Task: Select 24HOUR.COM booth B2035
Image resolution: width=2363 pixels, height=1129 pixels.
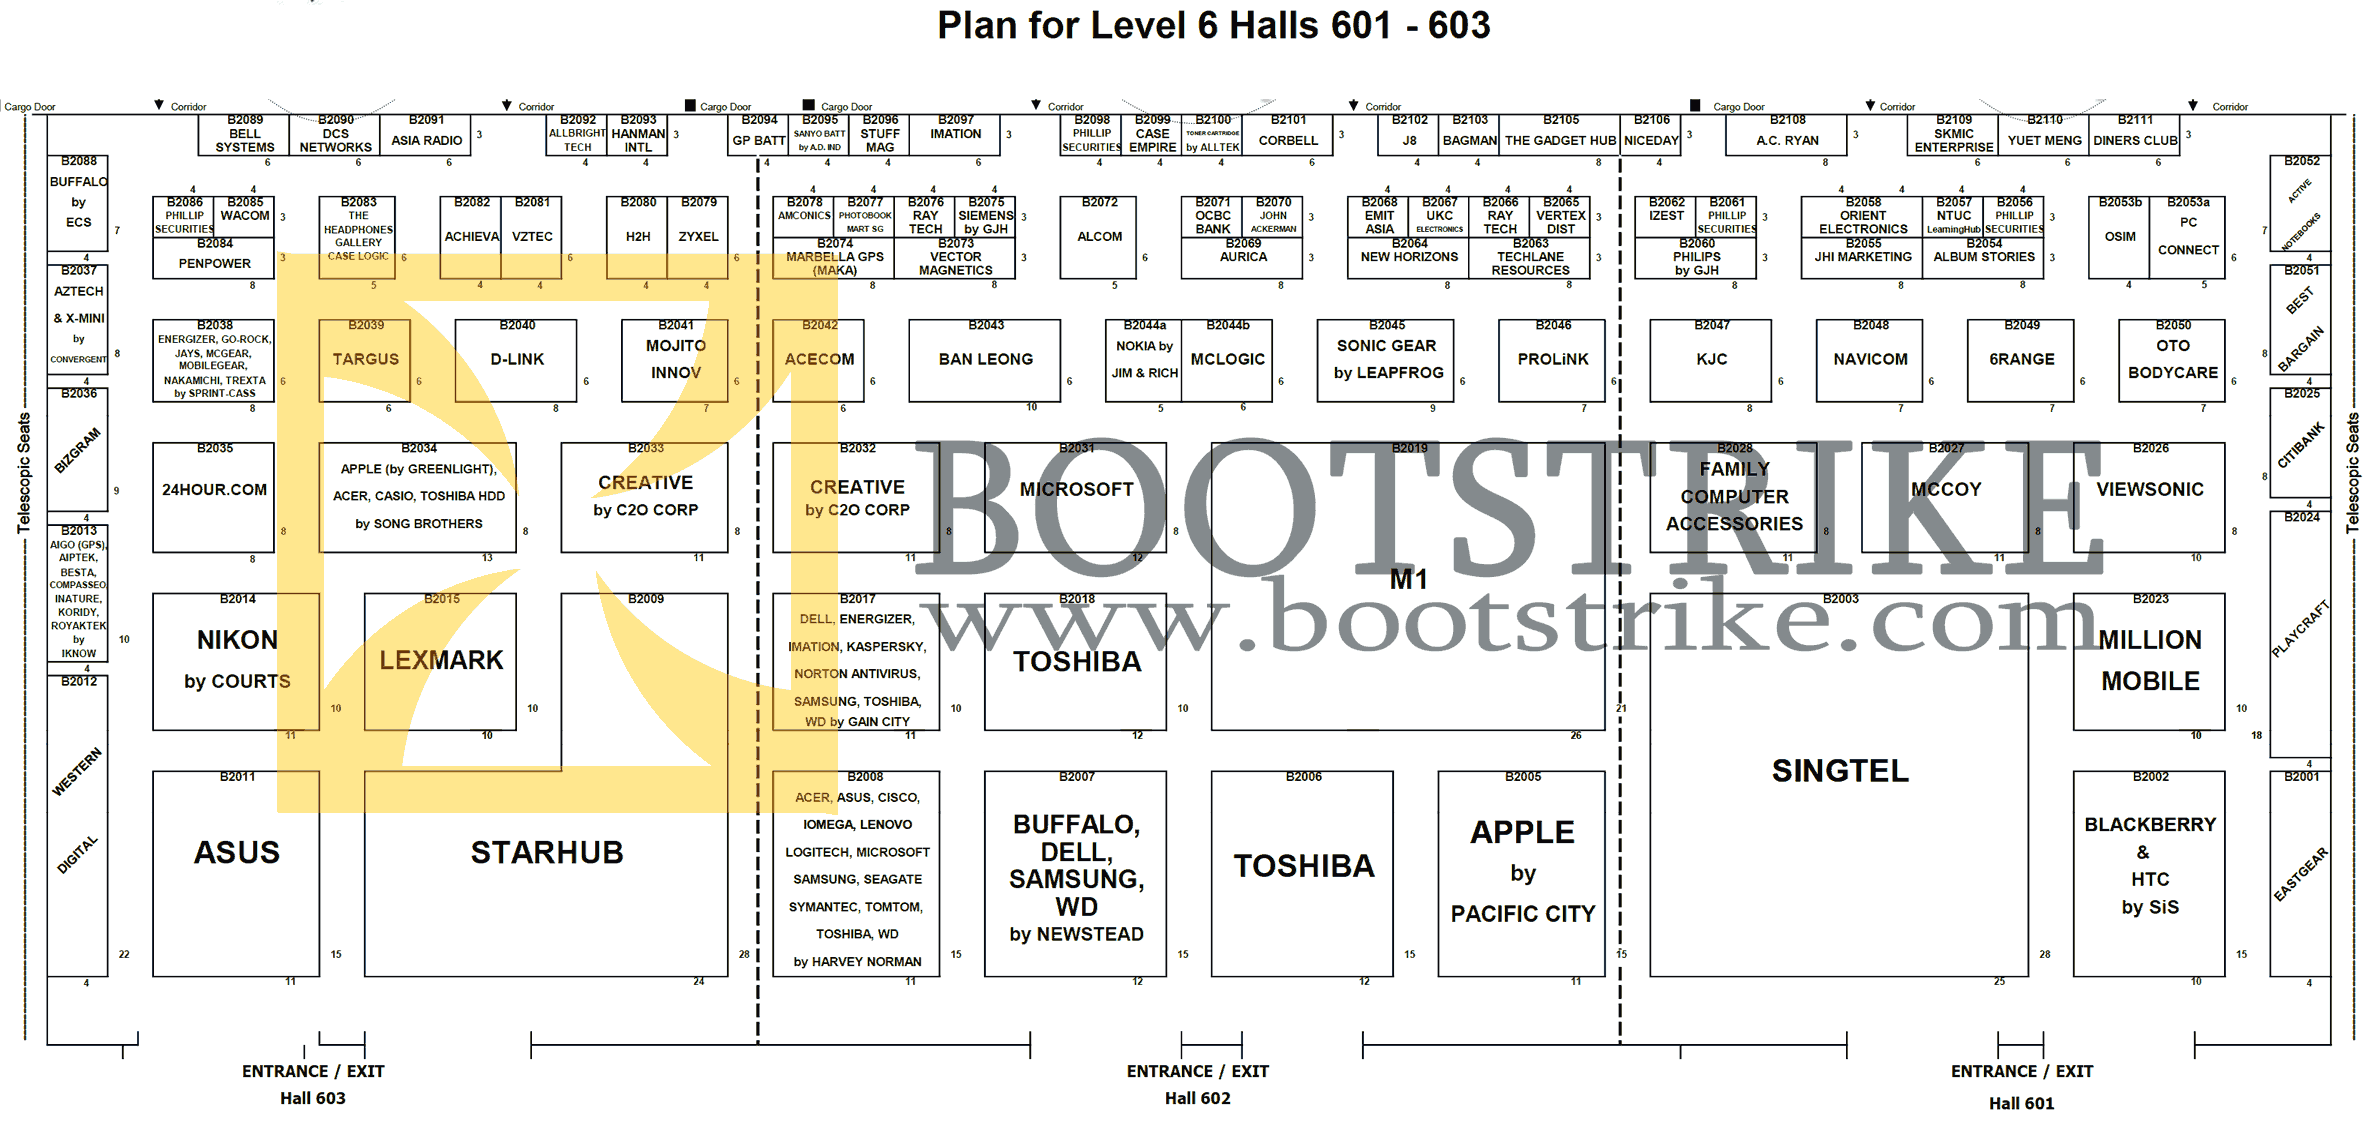Action: coord(214,497)
